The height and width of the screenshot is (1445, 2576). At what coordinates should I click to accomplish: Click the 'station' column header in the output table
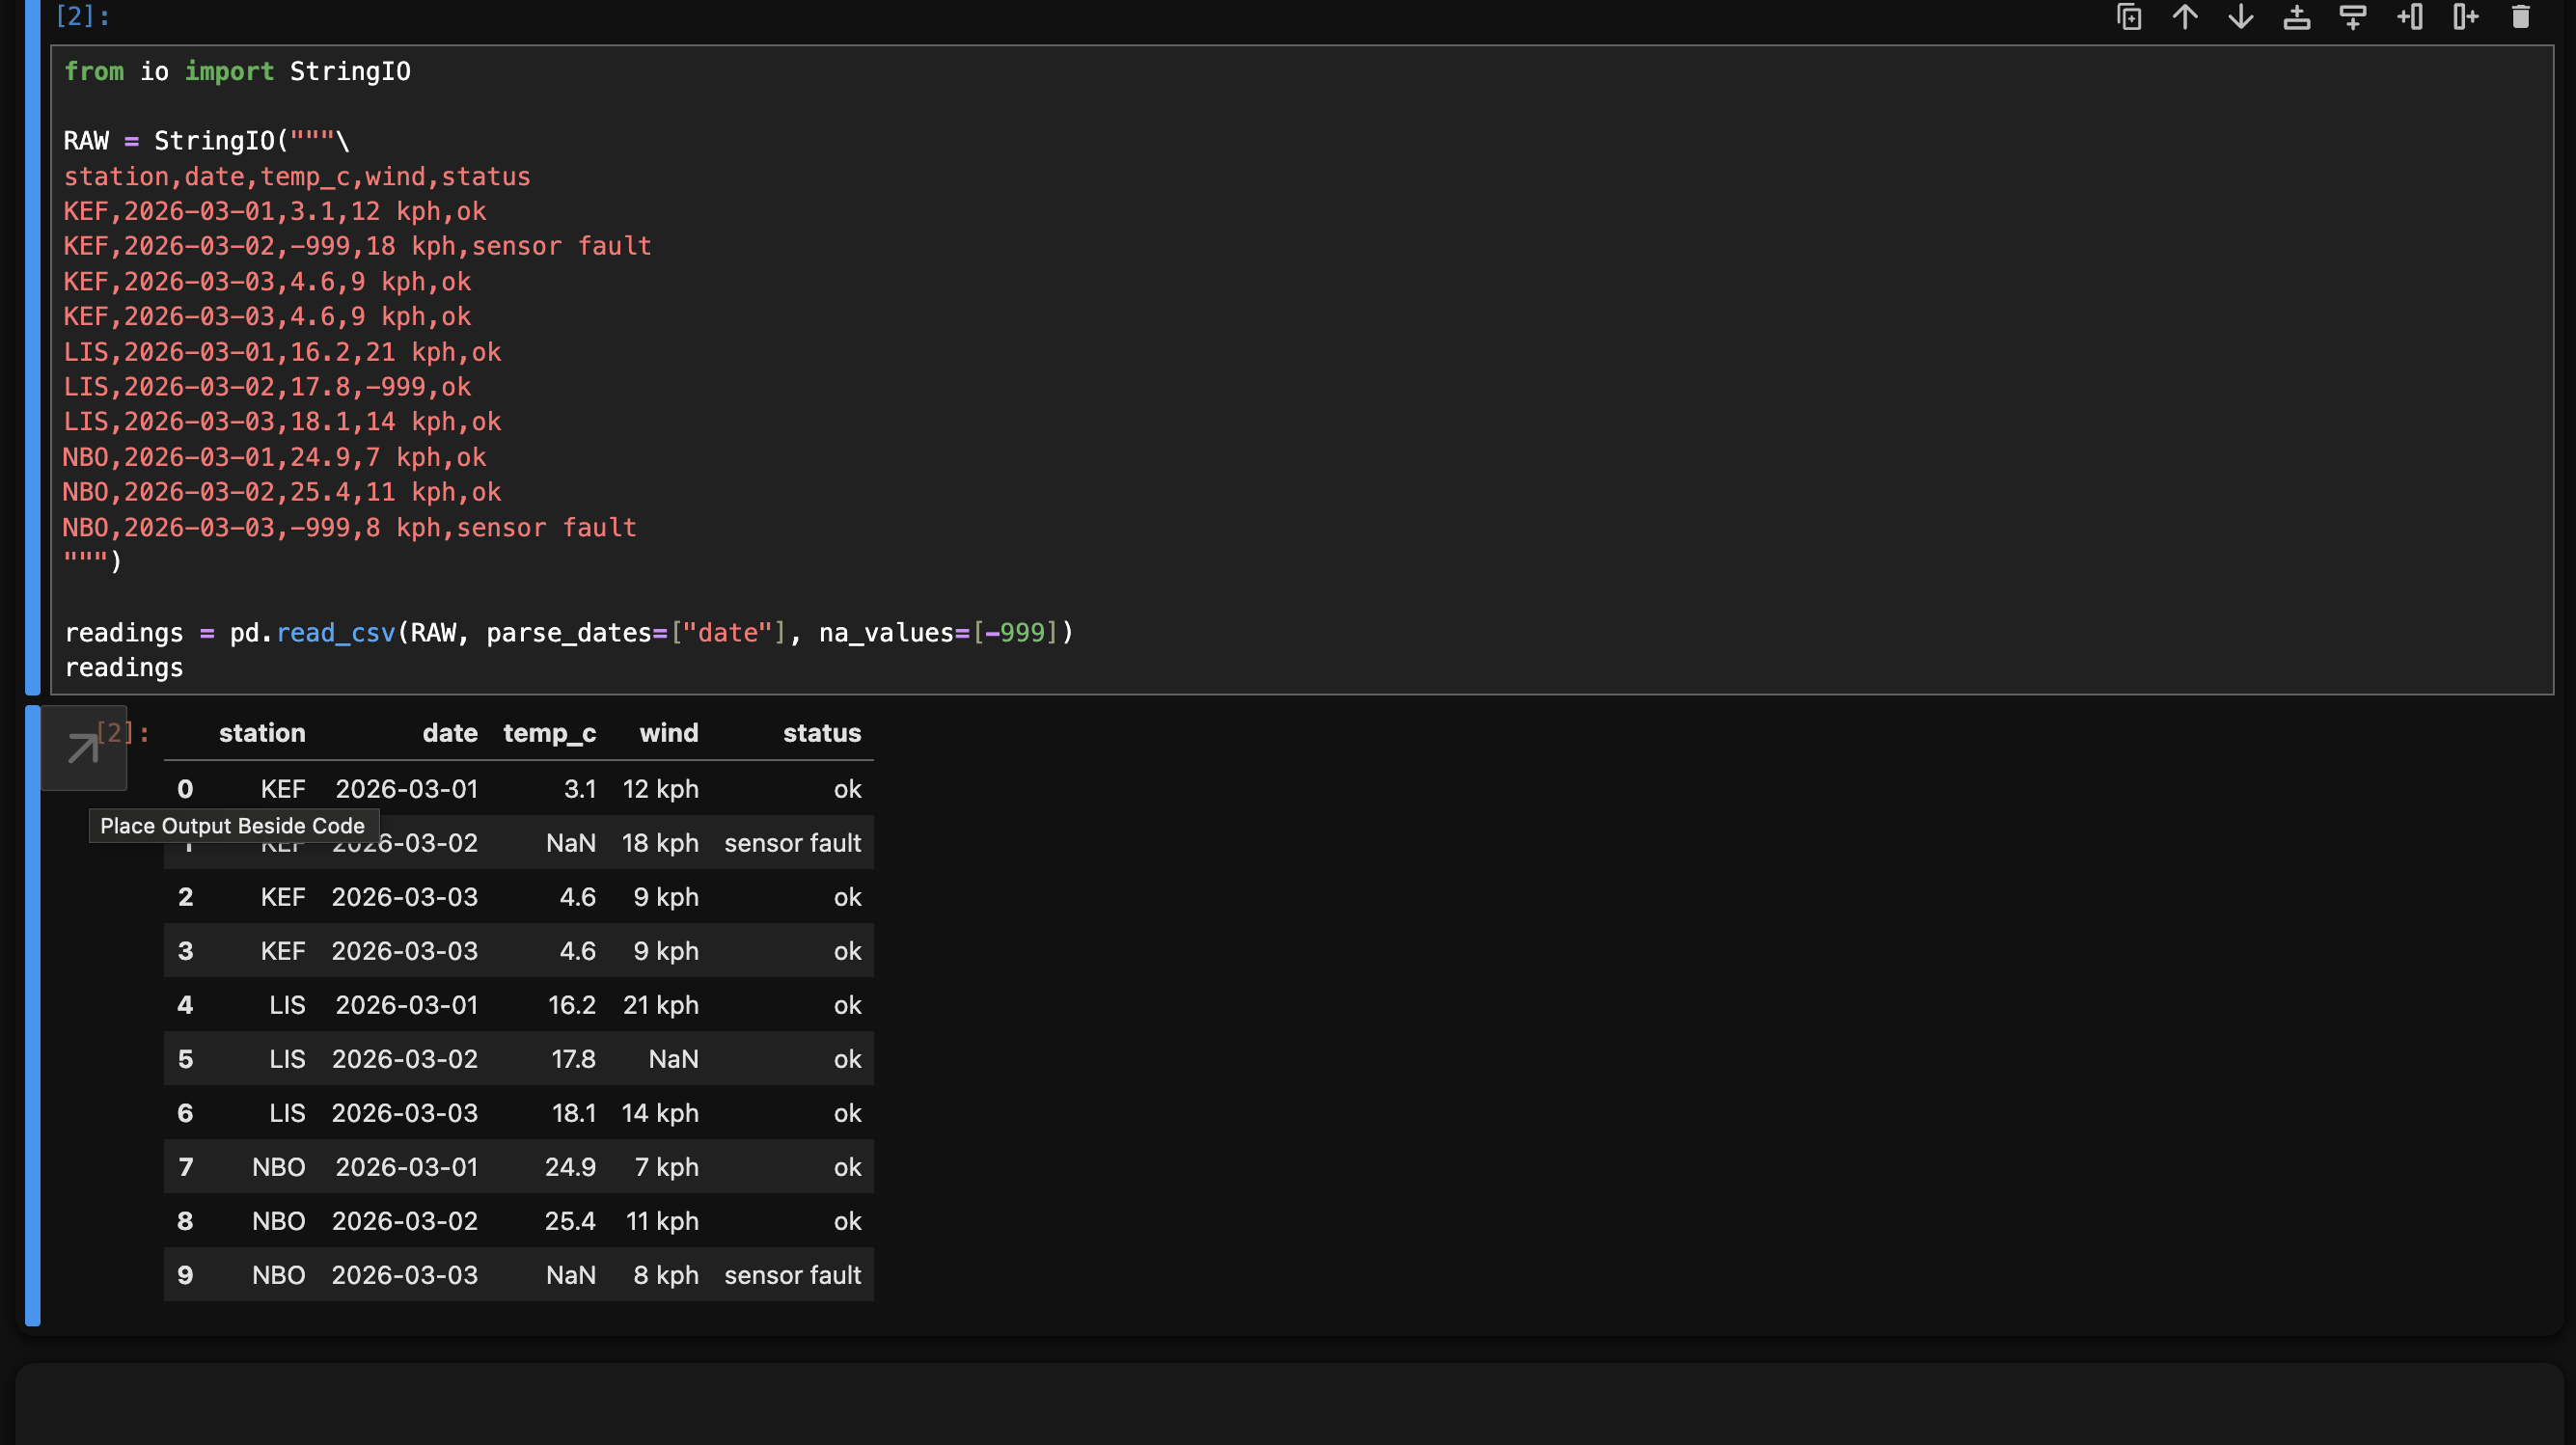[x=262, y=733]
